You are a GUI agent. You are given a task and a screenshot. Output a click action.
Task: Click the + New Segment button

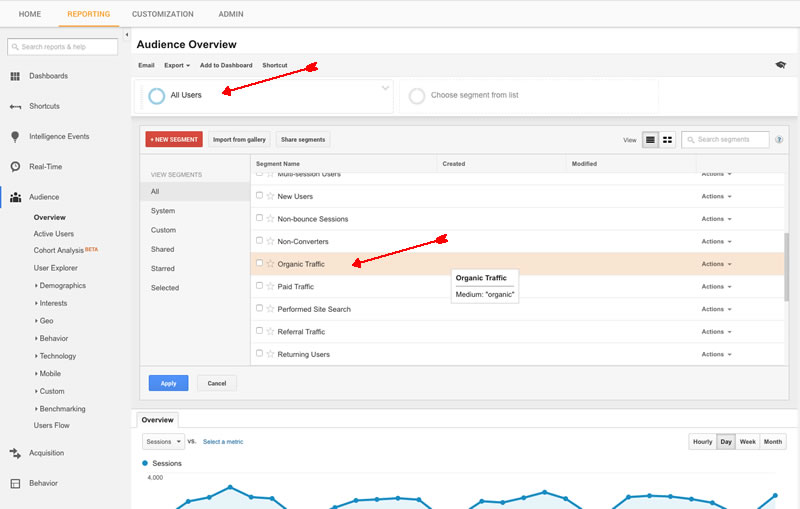tap(174, 140)
